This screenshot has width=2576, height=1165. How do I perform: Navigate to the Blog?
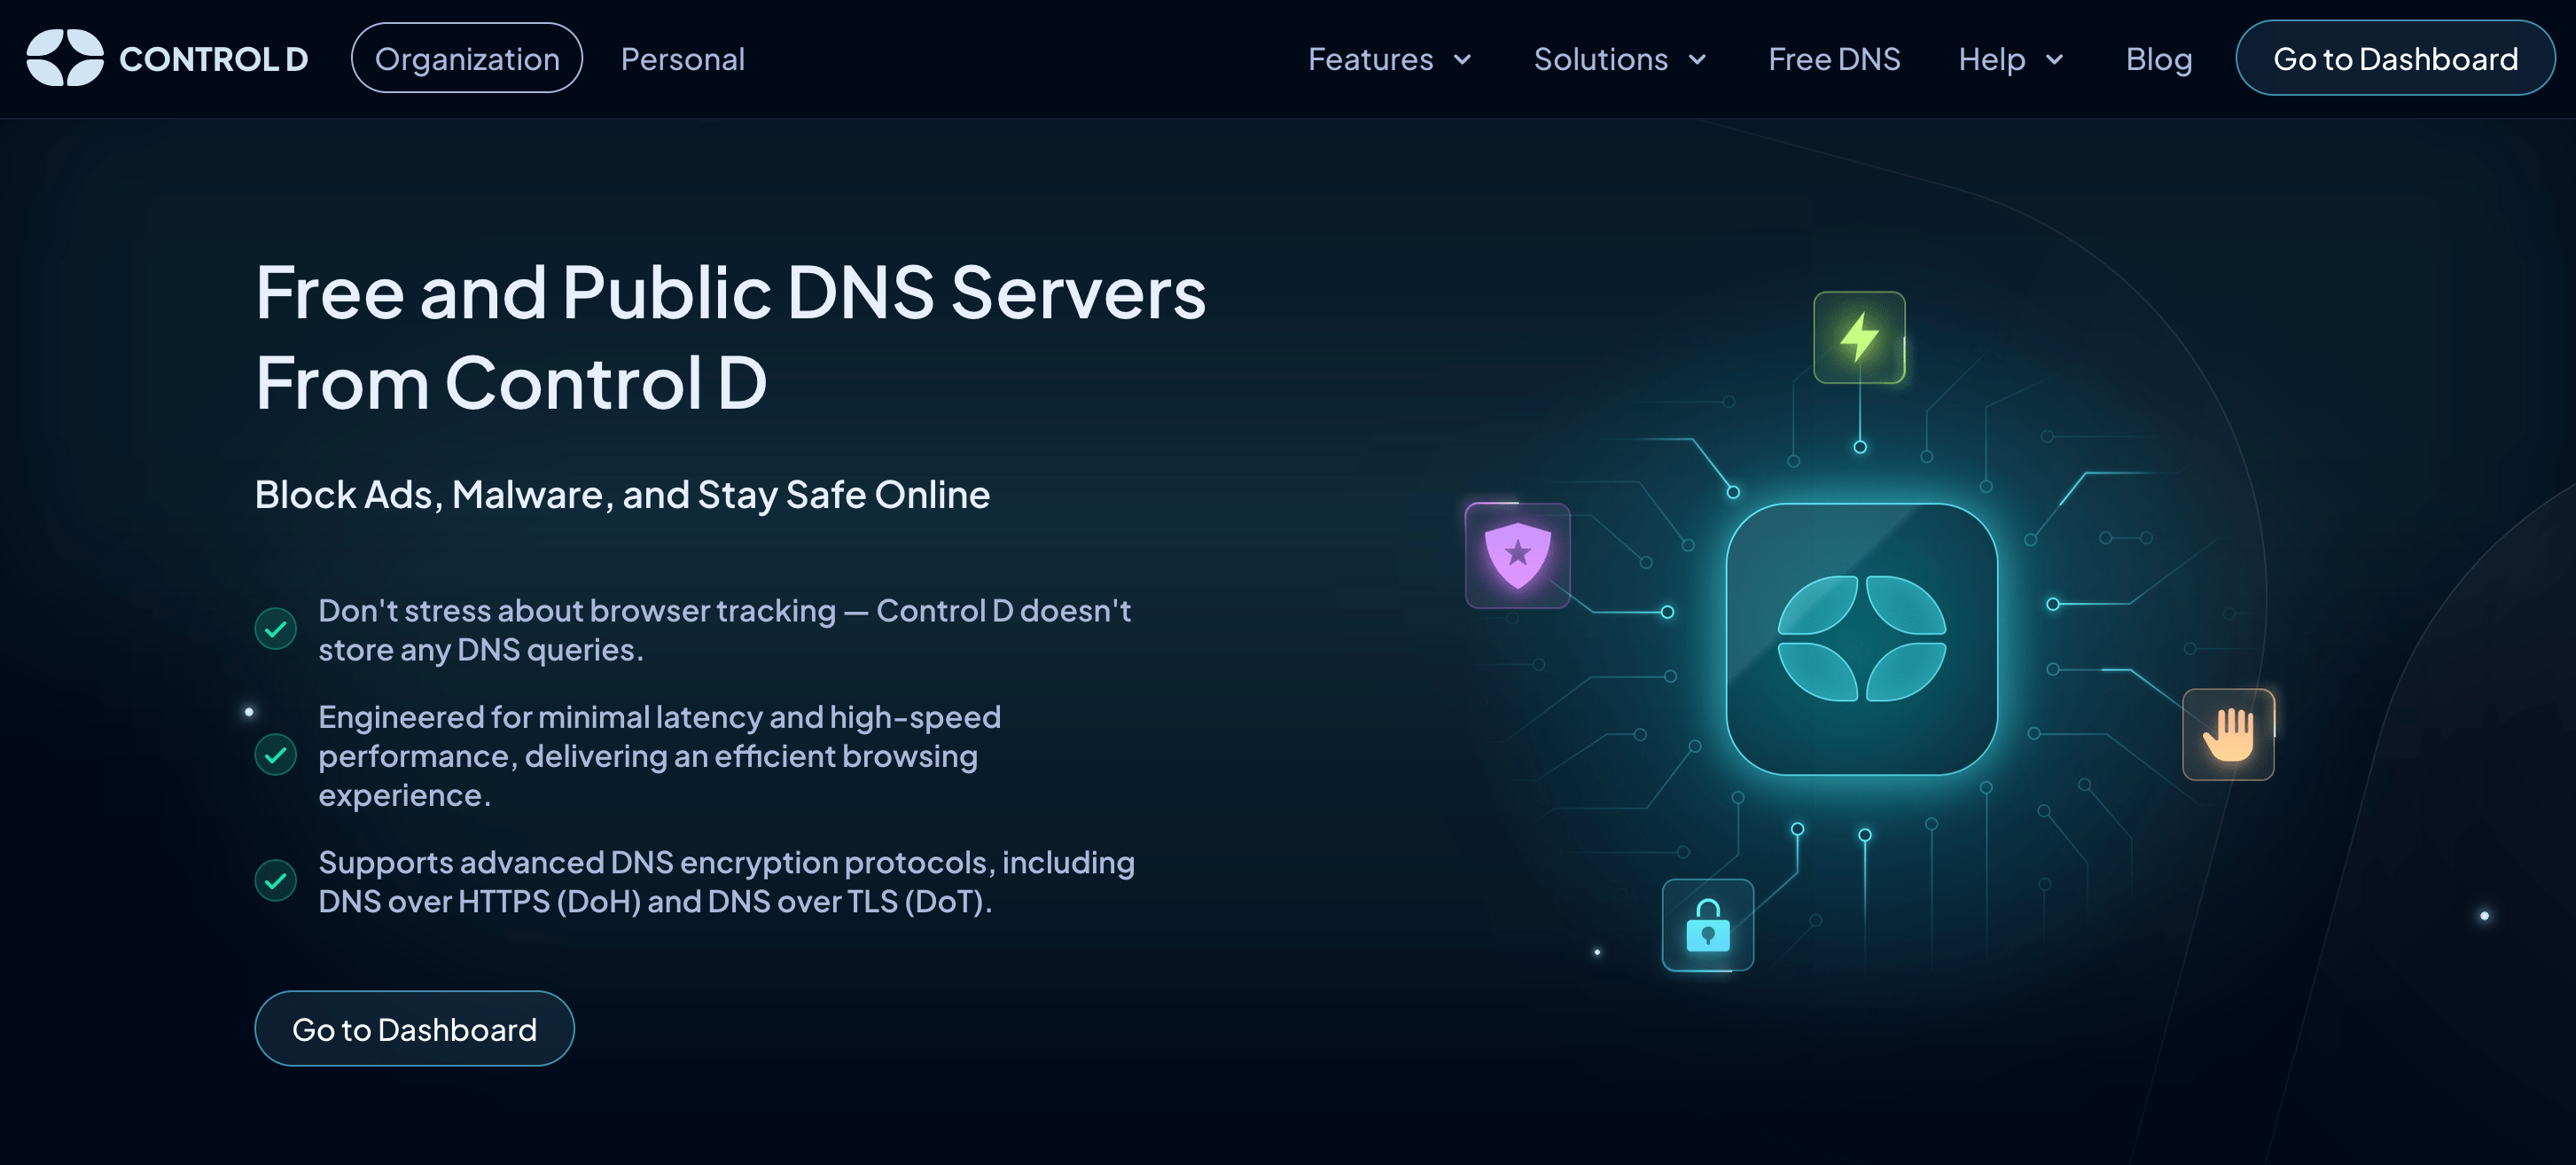pos(2158,58)
